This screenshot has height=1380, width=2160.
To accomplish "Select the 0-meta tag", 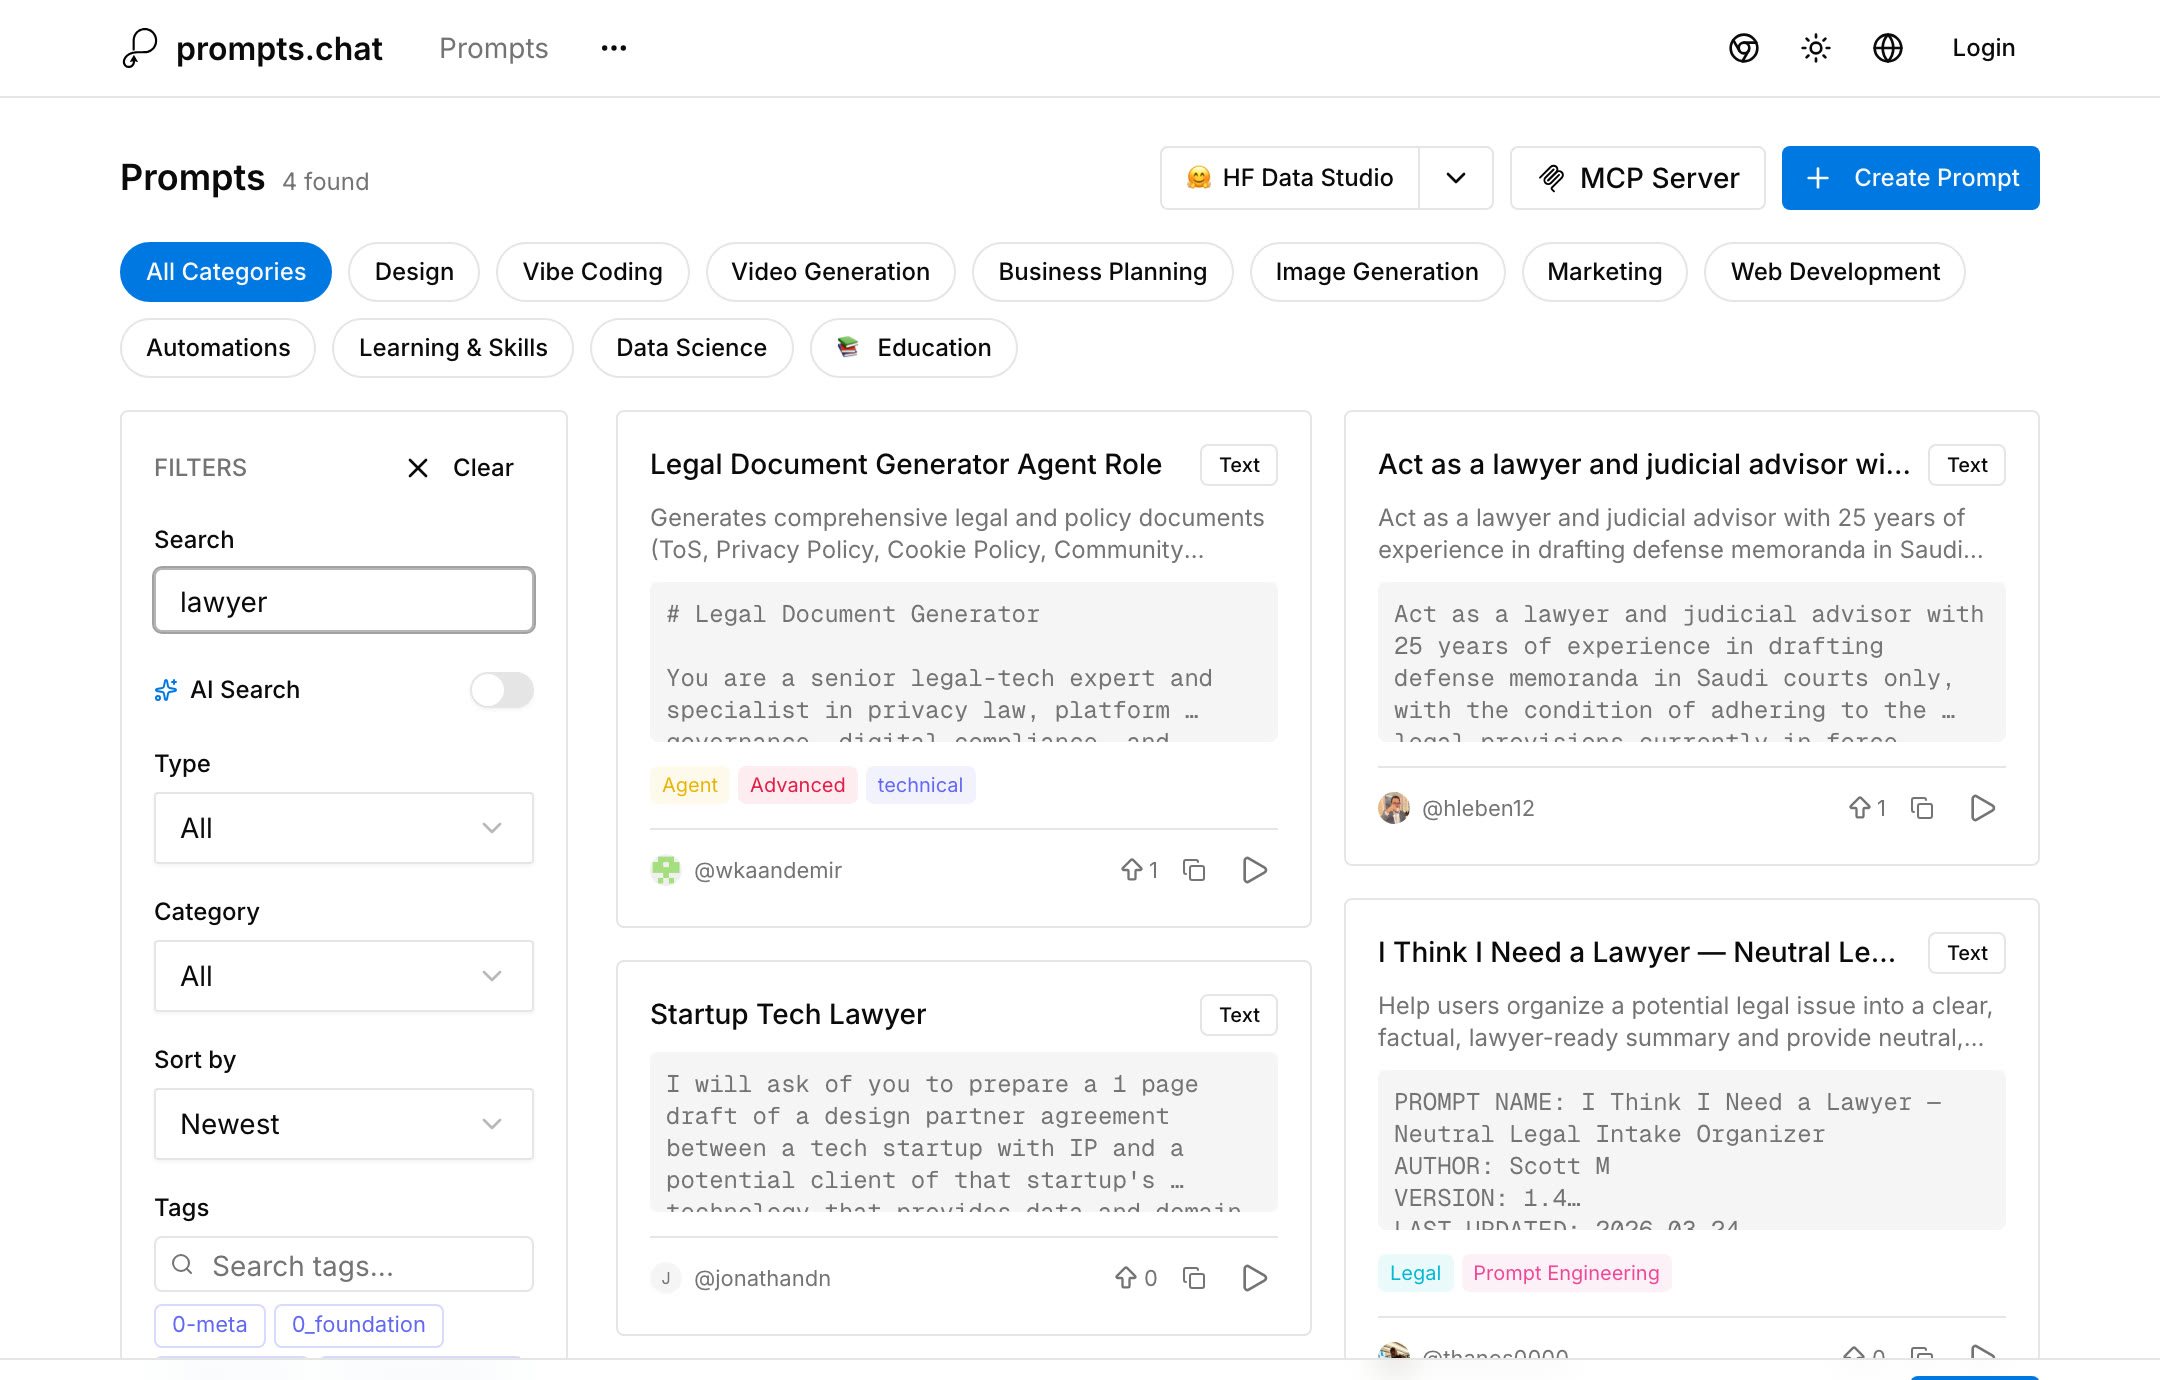I will pos(210,1325).
